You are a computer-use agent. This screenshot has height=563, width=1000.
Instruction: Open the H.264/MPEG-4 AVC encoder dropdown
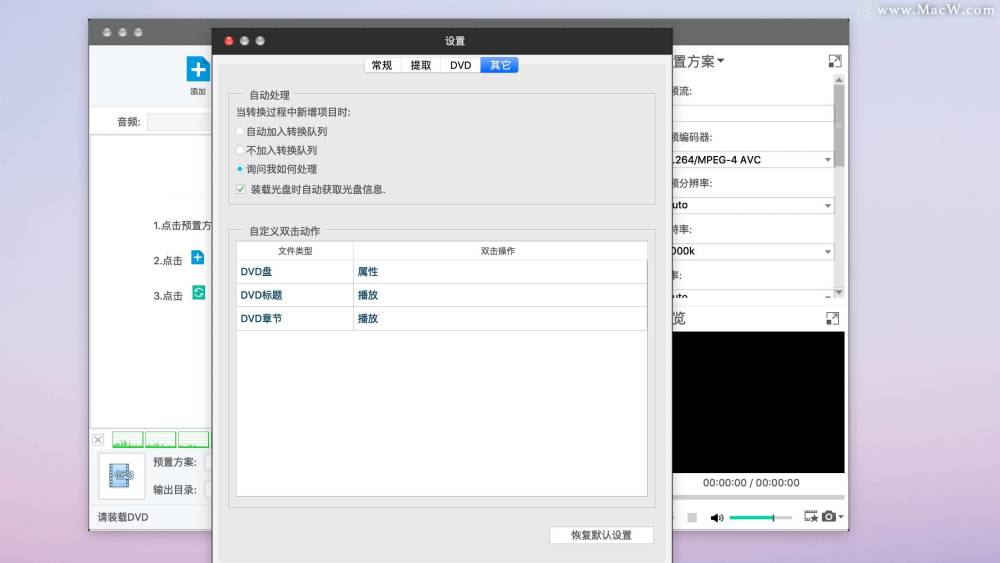tap(753, 159)
